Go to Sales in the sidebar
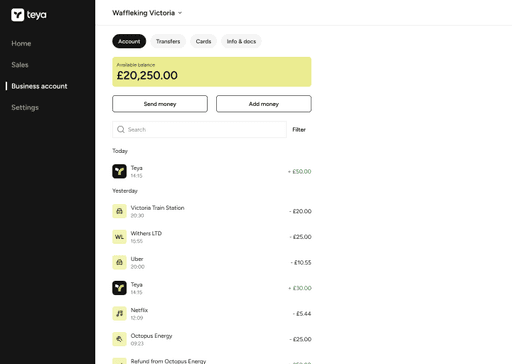The height and width of the screenshot is (364, 512). (20, 65)
